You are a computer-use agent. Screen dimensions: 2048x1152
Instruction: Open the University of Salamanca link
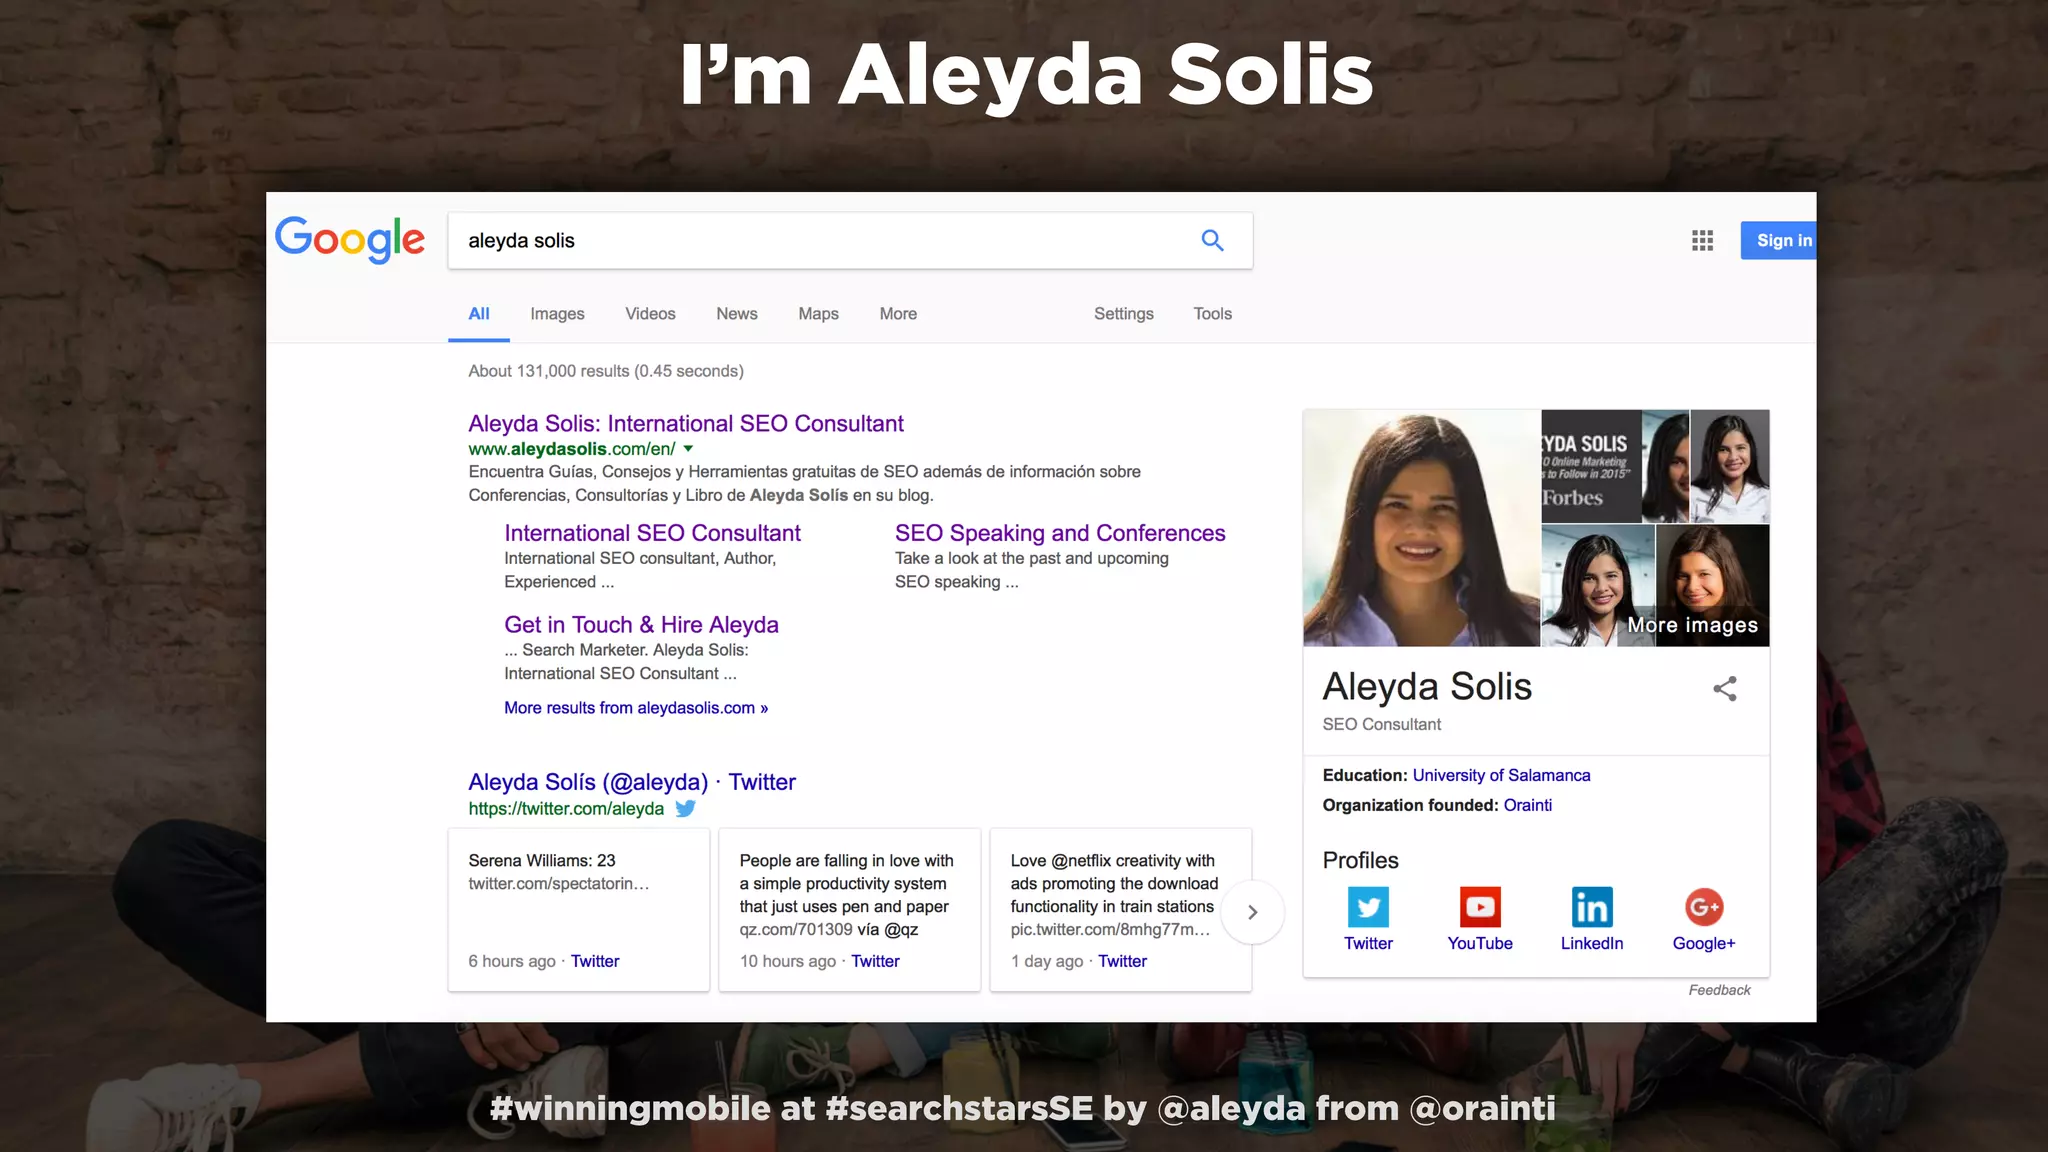click(1501, 775)
